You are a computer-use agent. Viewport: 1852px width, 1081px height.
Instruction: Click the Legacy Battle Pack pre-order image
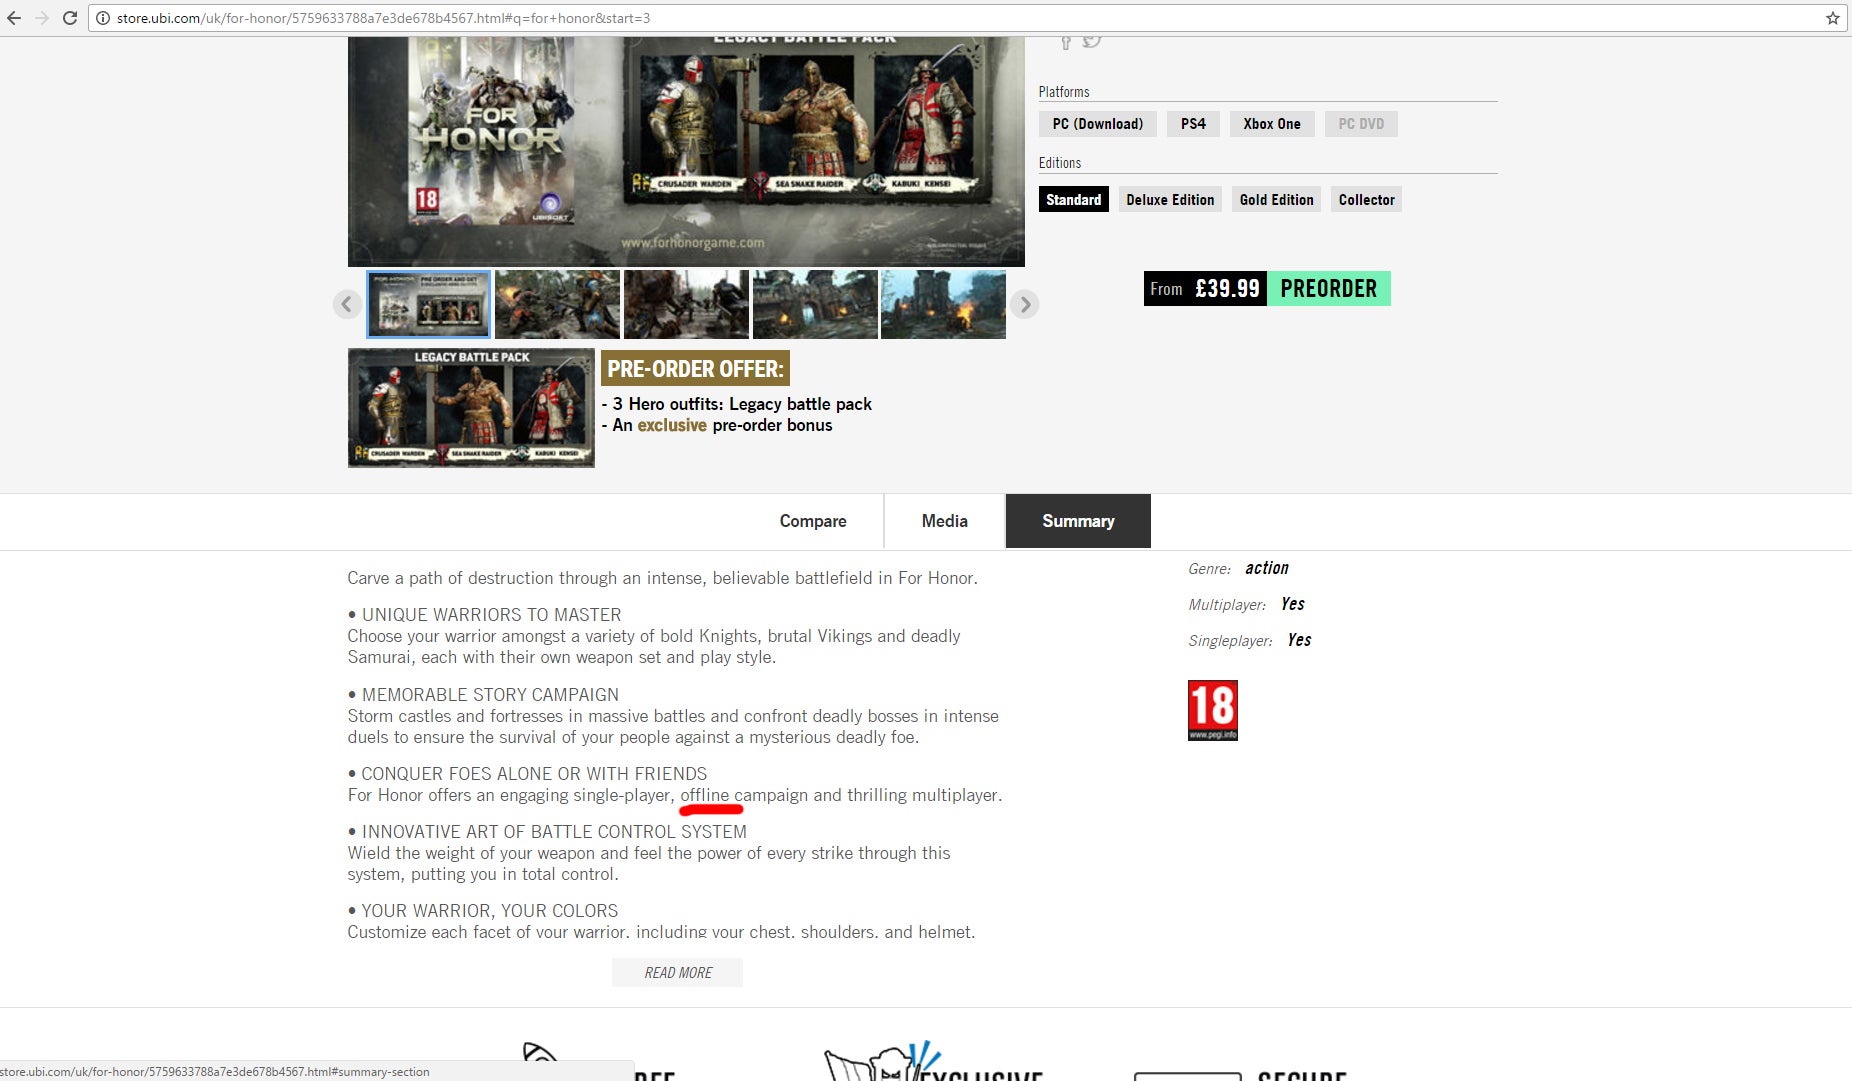tap(471, 408)
